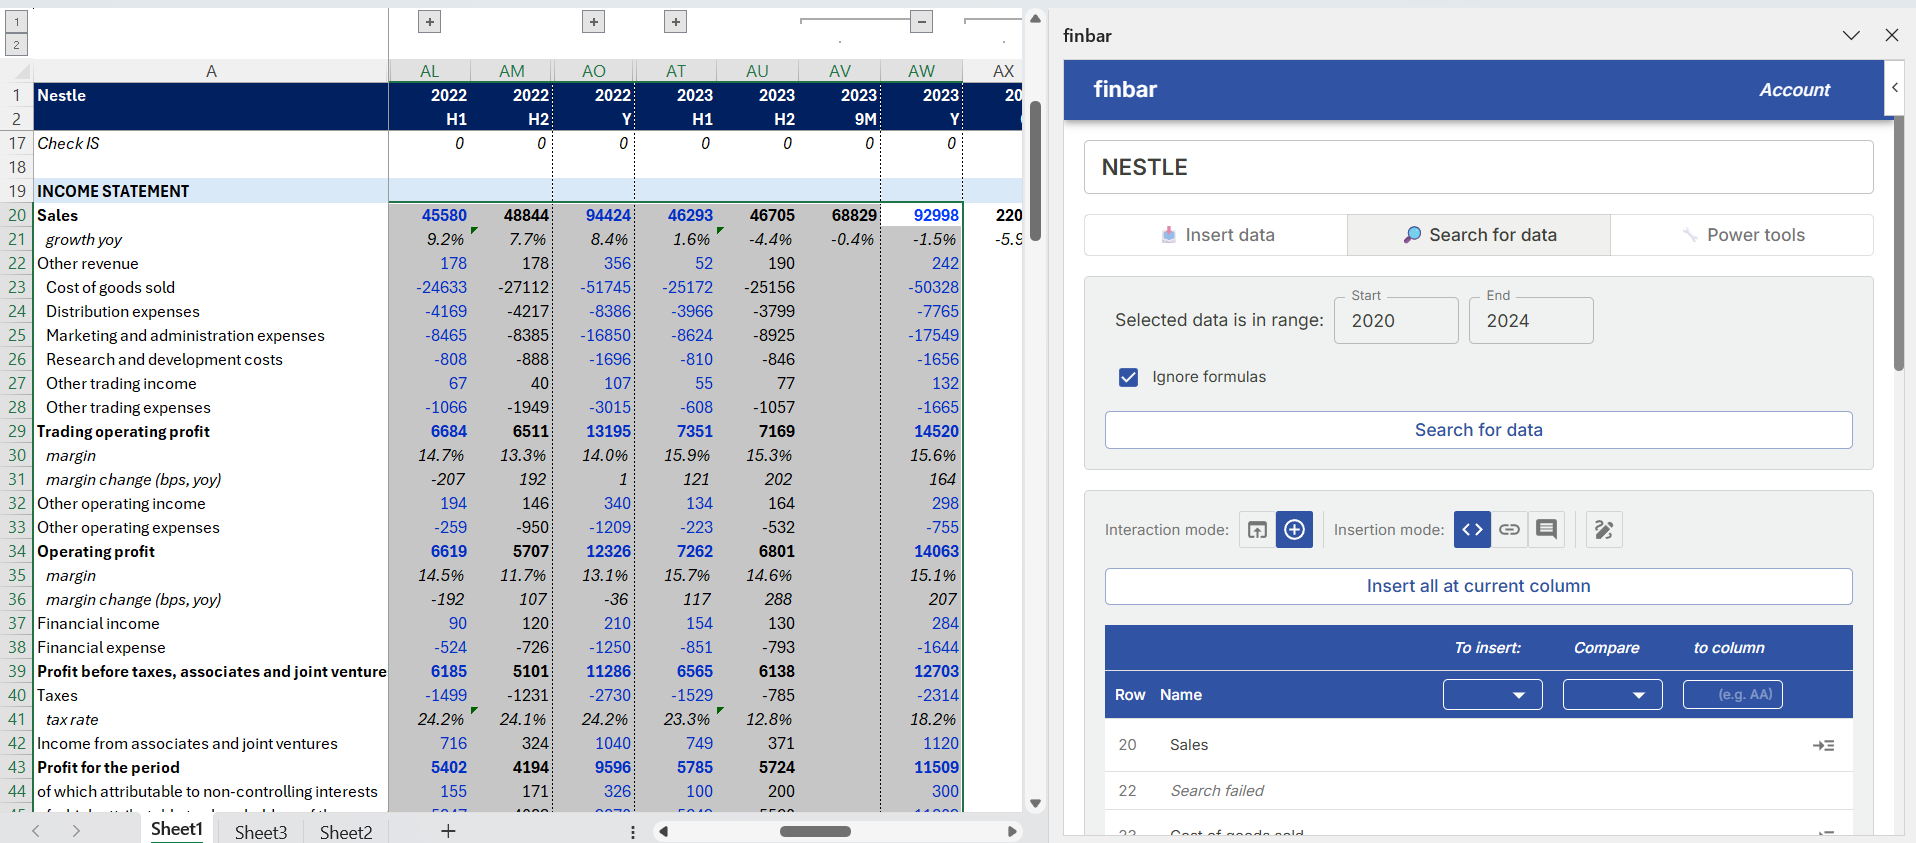Viewport: 1916px width, 843px height.
Task: Select Sales cell 45580 in column AL
Action: [430, 215]
